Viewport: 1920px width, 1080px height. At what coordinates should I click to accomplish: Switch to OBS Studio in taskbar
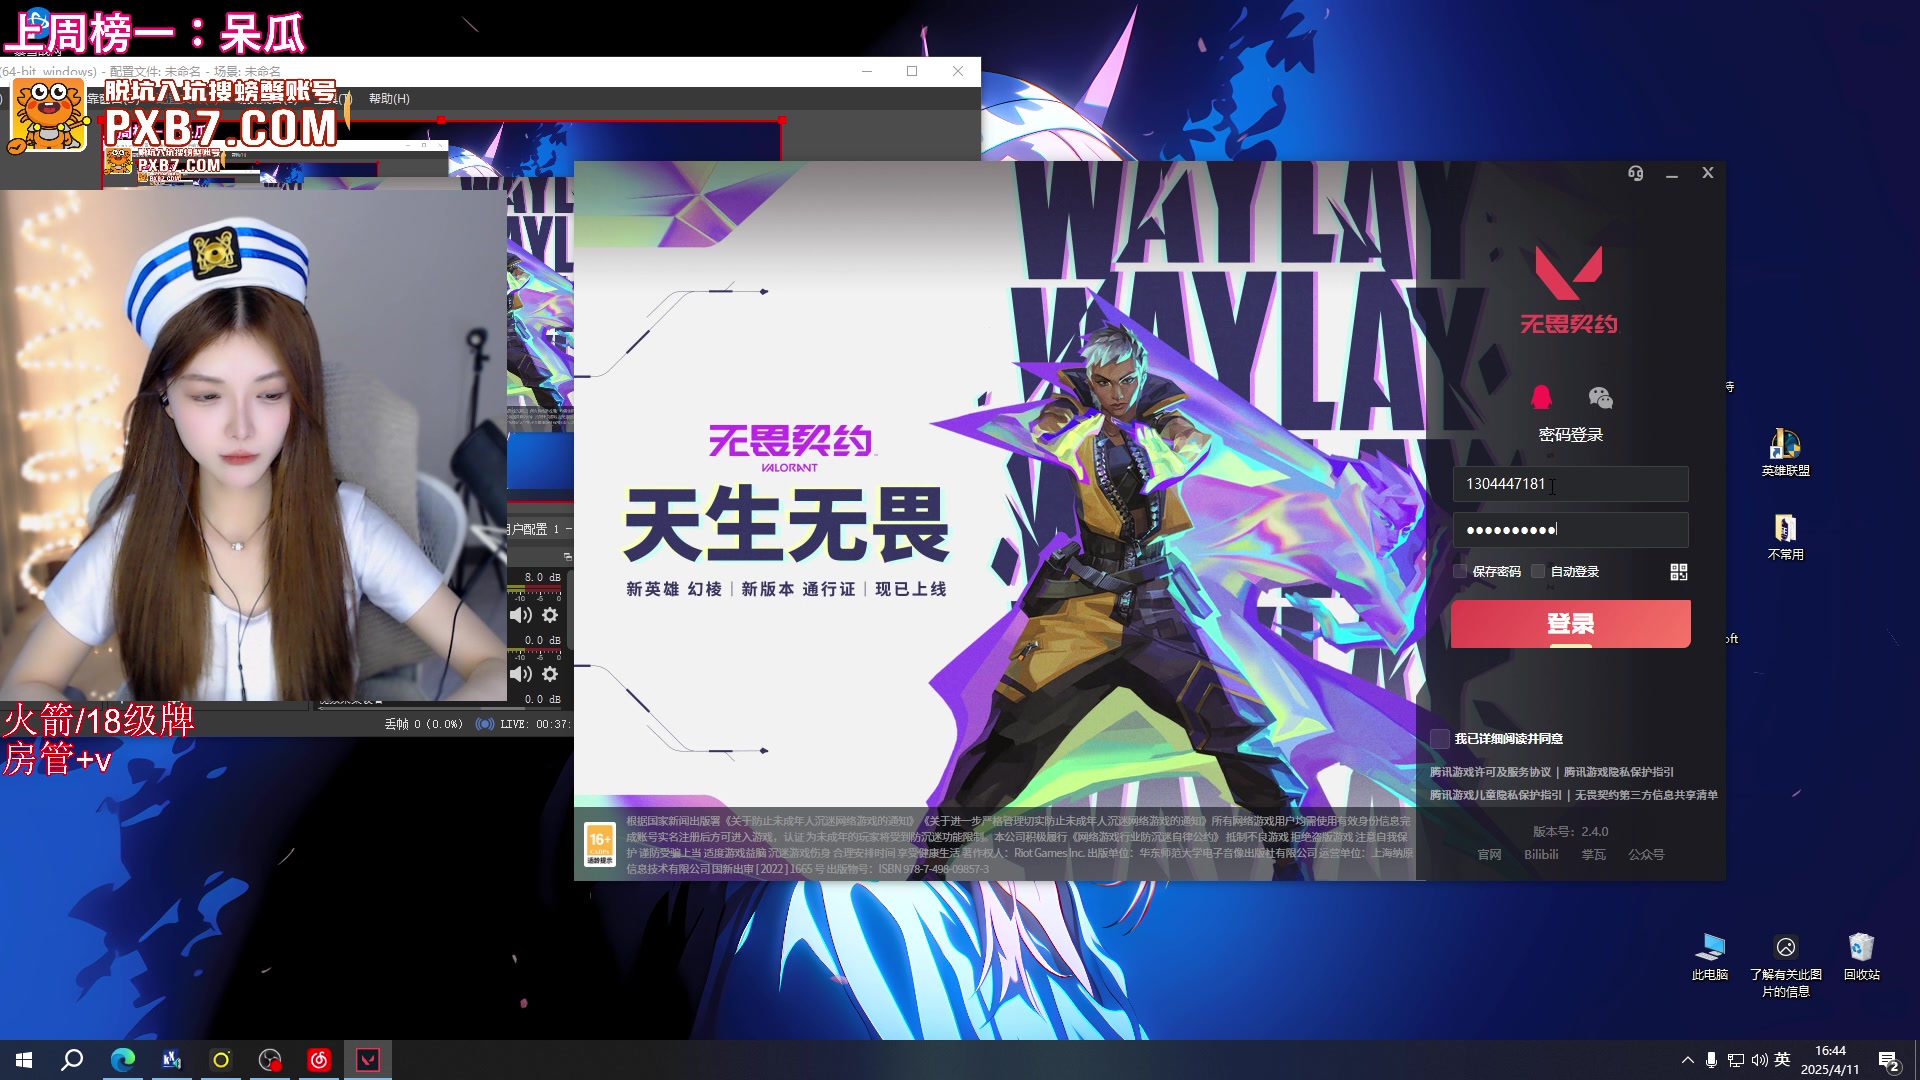point(270,1060)
